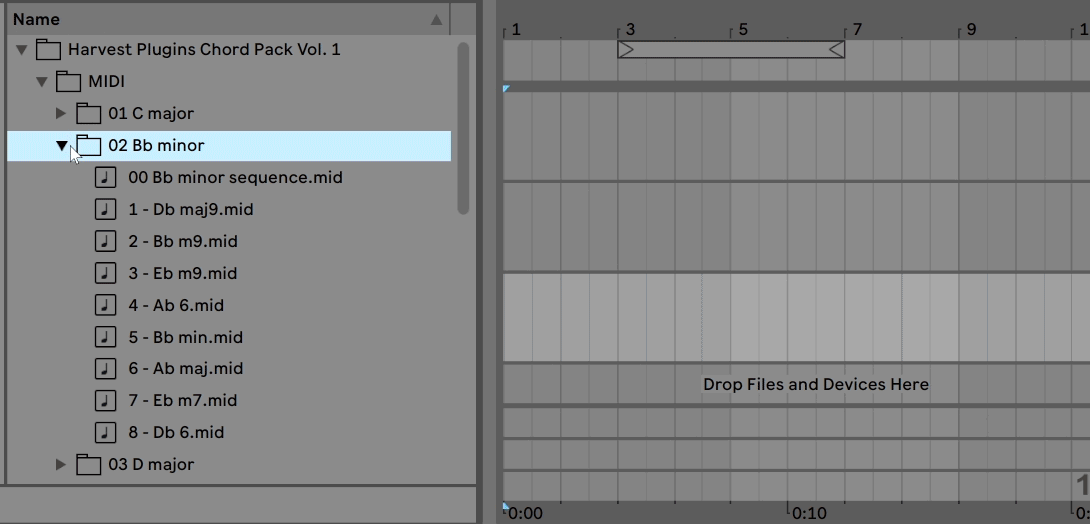Select 6 - Ab maj.mid file
Viewport: 1090px width, 524px height.
pos(185,368)
